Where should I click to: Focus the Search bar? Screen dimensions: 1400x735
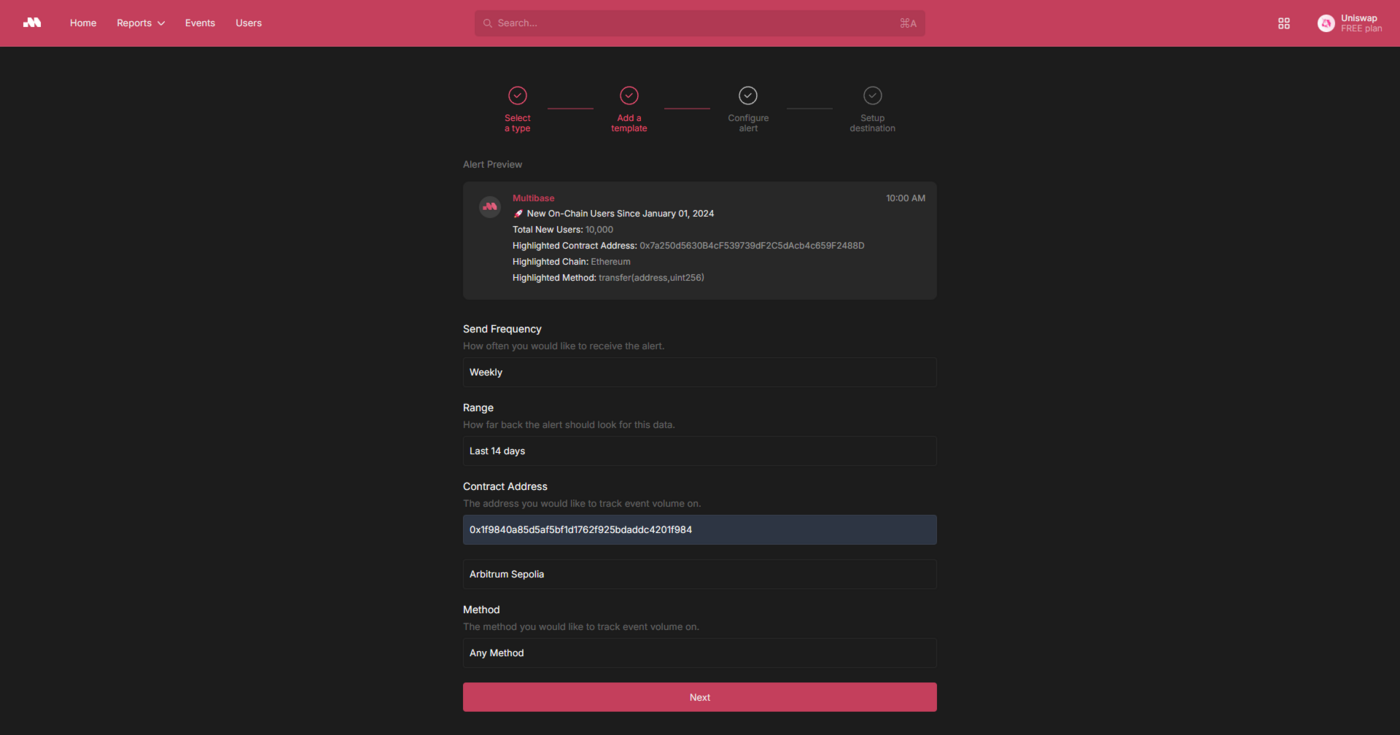coord(700,23)
